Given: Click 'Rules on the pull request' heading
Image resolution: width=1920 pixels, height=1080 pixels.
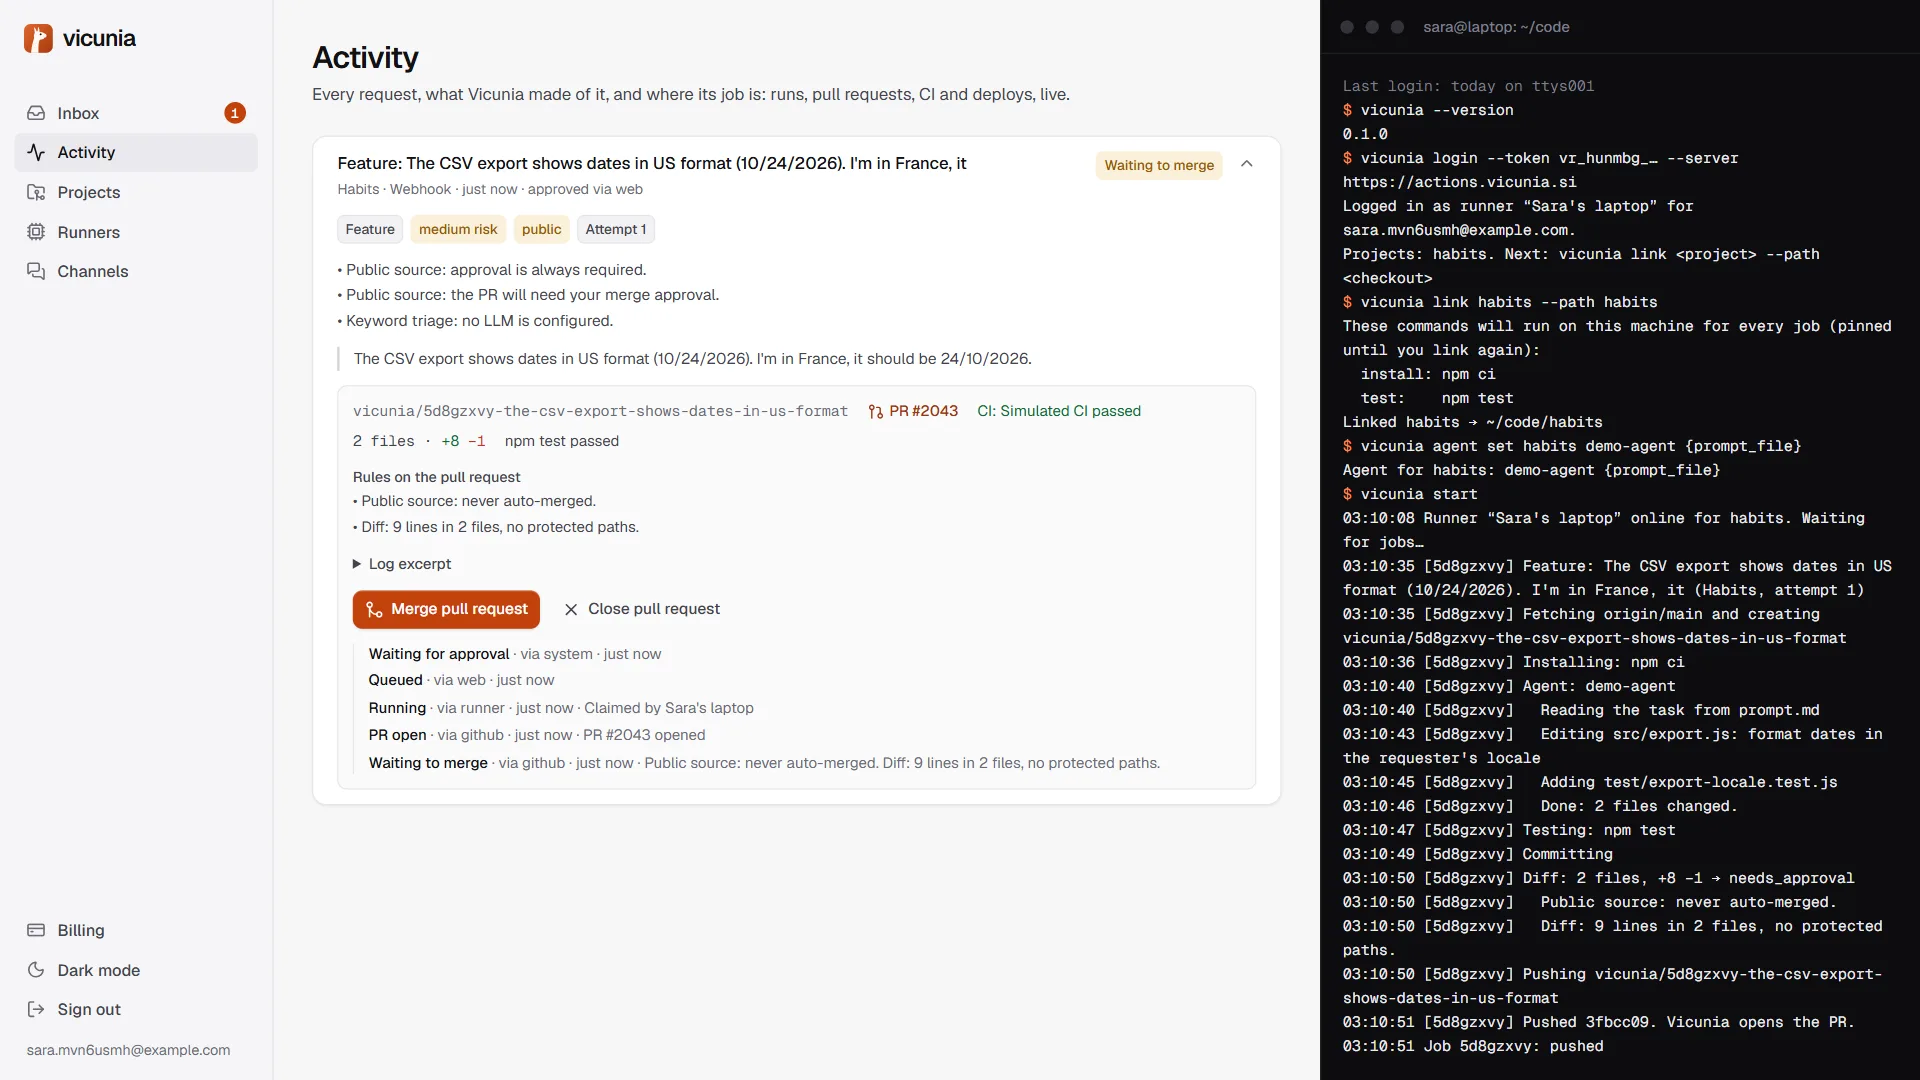Looking at the screenshot, I should (x=436, y=477).
